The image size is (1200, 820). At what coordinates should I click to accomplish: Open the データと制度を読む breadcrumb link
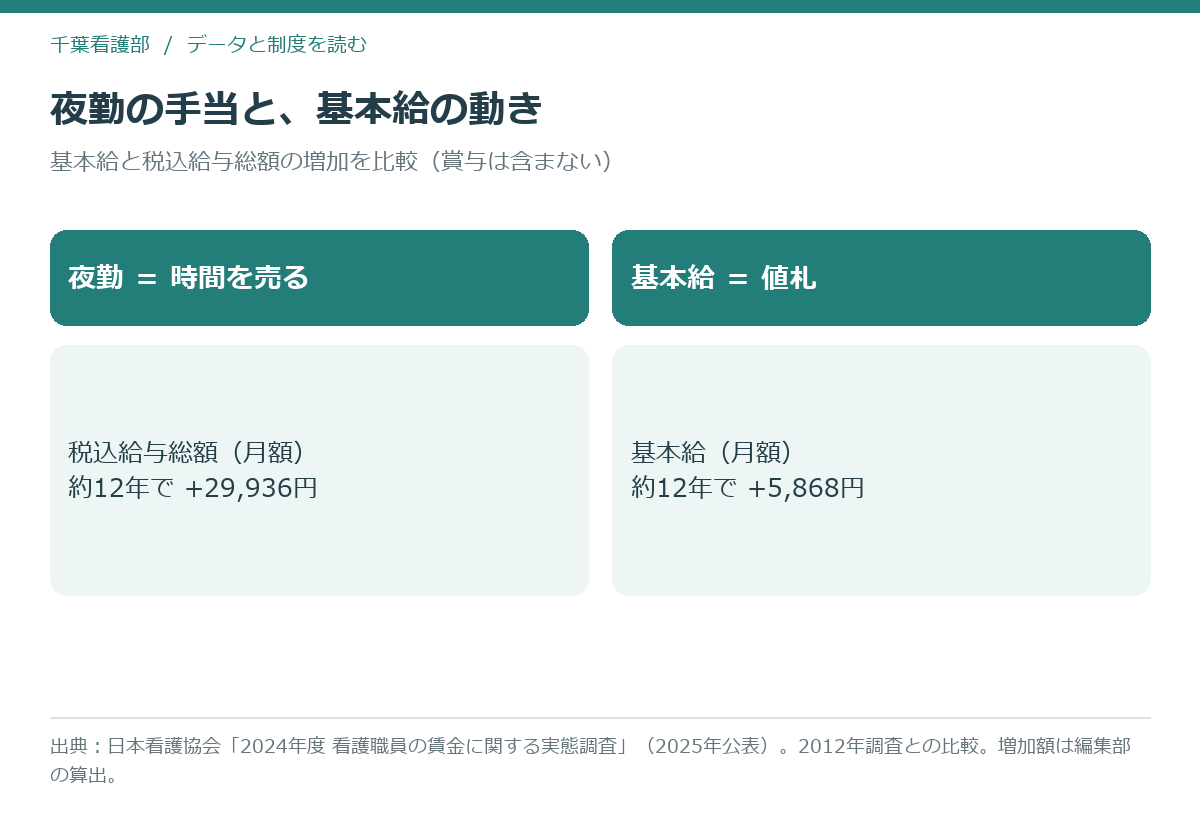[277, 45]
